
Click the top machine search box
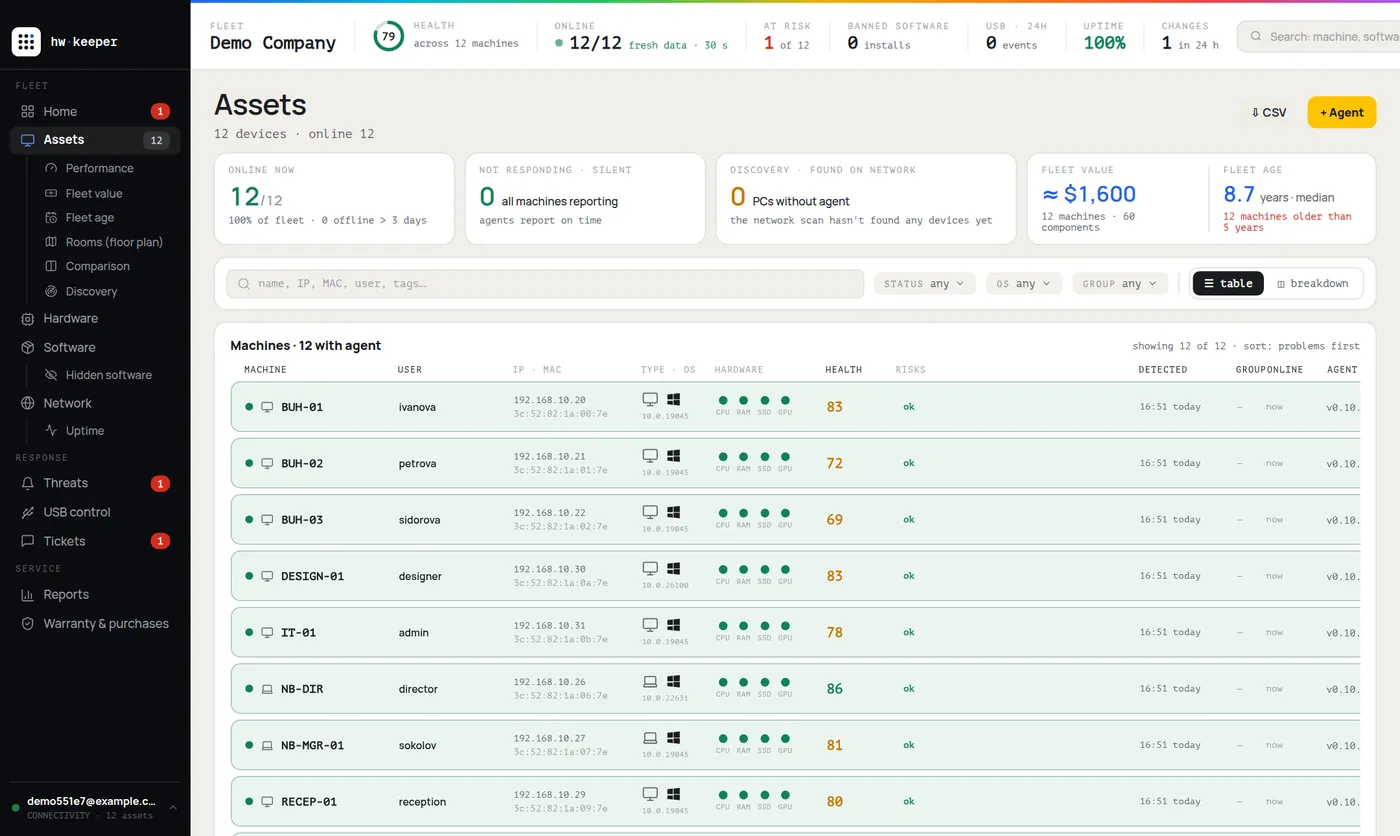coord(1318,36)
